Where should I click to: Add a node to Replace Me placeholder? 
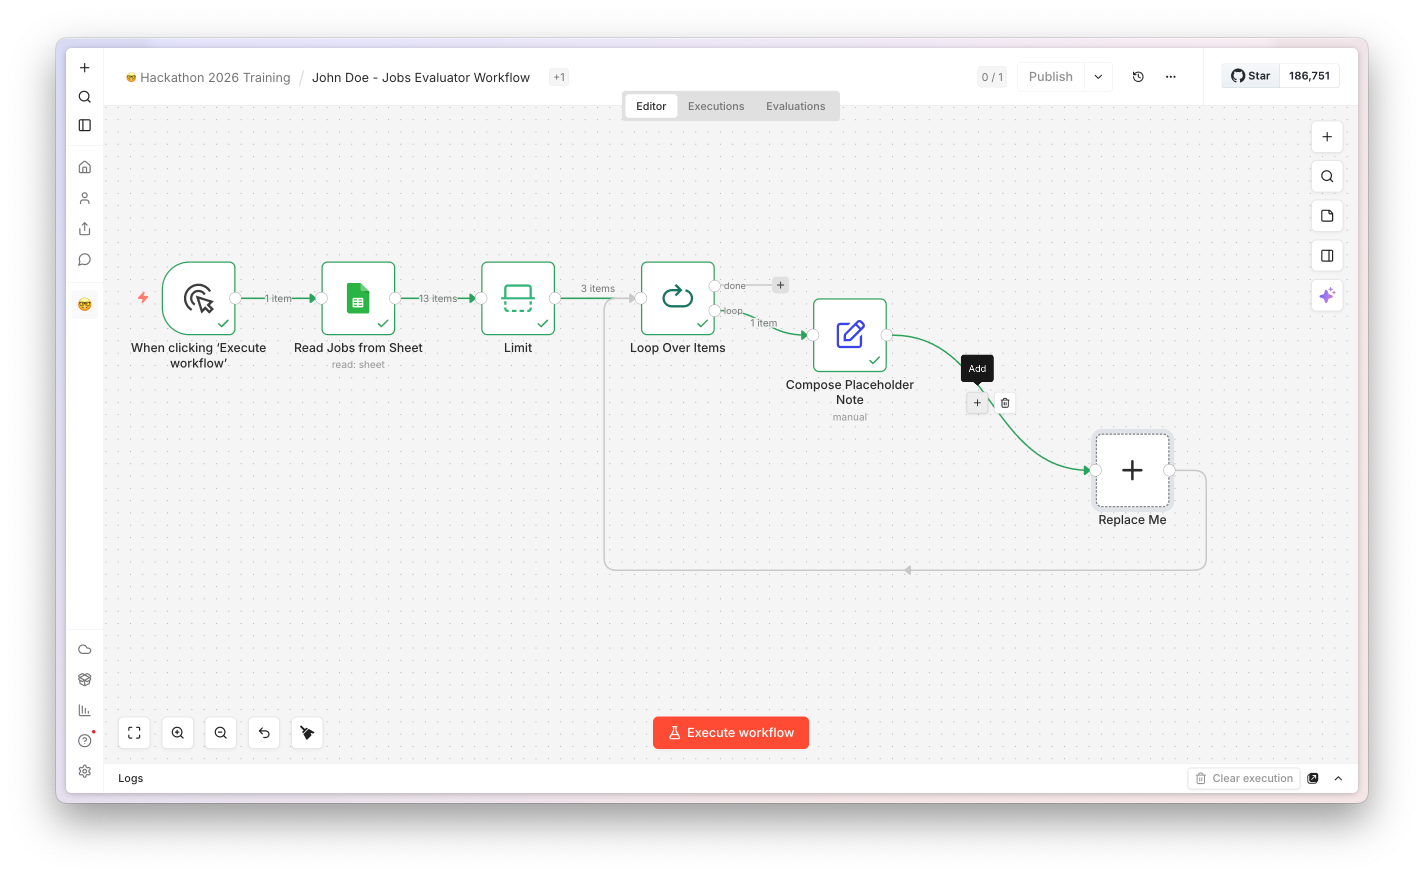(x=1132, y=470)
